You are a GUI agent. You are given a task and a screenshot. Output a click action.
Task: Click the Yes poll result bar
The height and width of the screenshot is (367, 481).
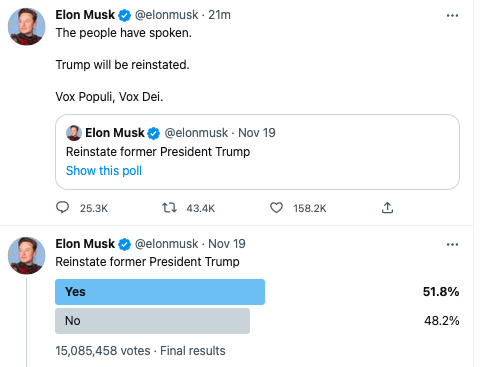click(160, 292)
